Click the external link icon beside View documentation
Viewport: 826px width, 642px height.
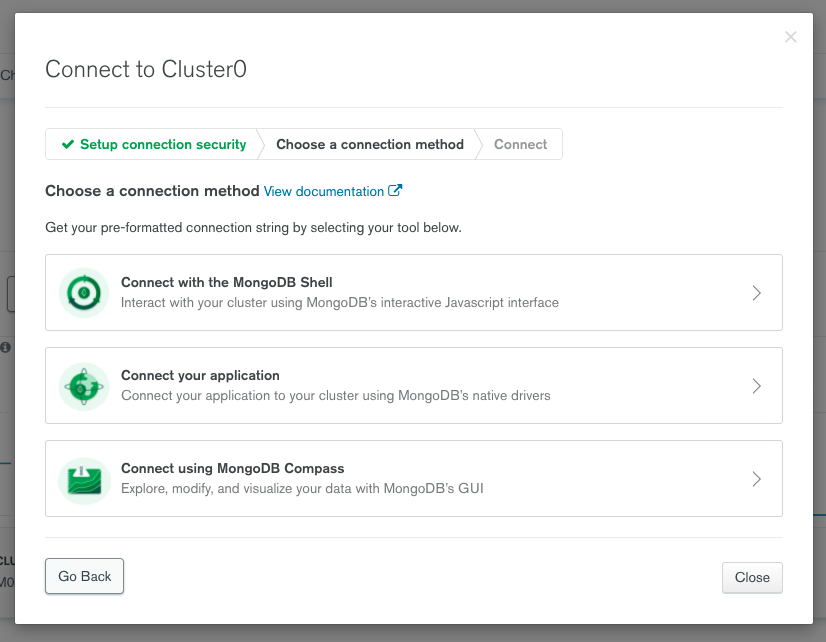pos(395,191)
